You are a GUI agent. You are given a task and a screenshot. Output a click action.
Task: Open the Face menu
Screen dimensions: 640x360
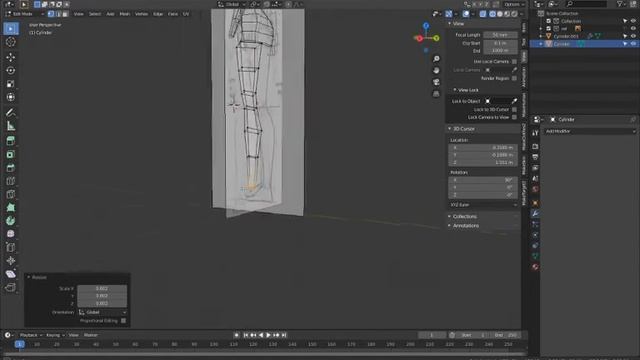point(173,14)
